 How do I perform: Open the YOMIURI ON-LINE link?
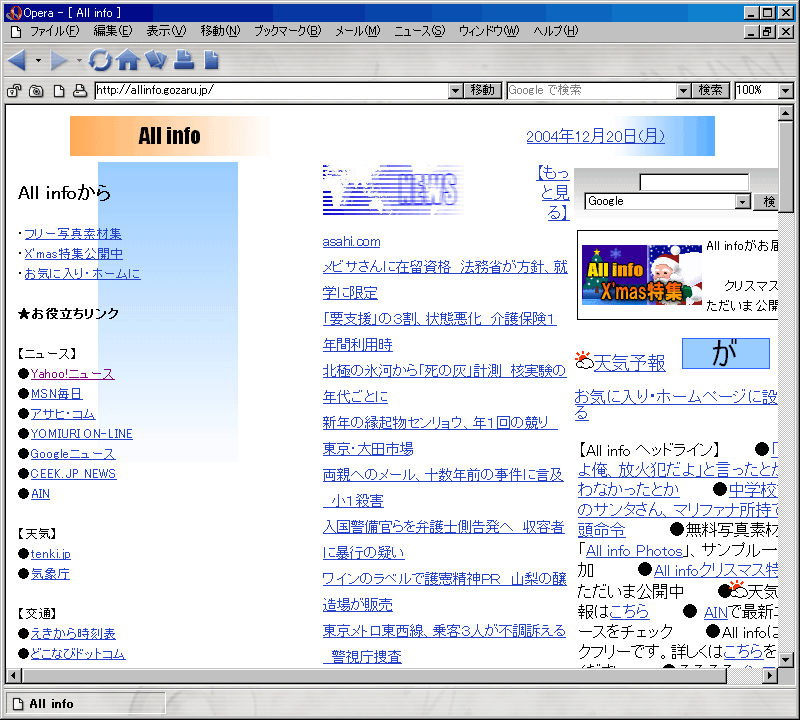point(82,434)
